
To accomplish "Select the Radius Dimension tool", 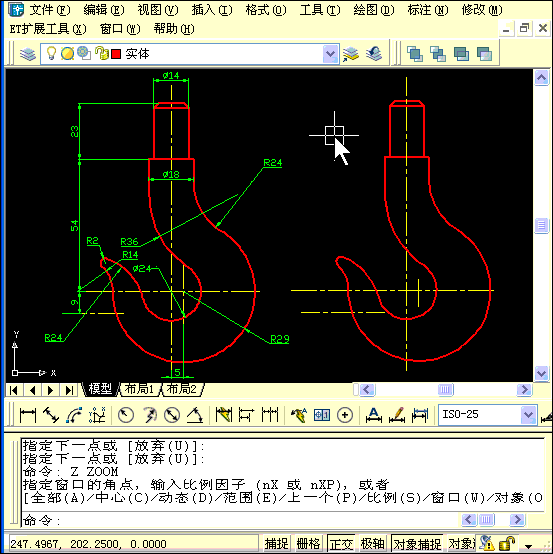I will pyautogui.click(x=126, y=415).
